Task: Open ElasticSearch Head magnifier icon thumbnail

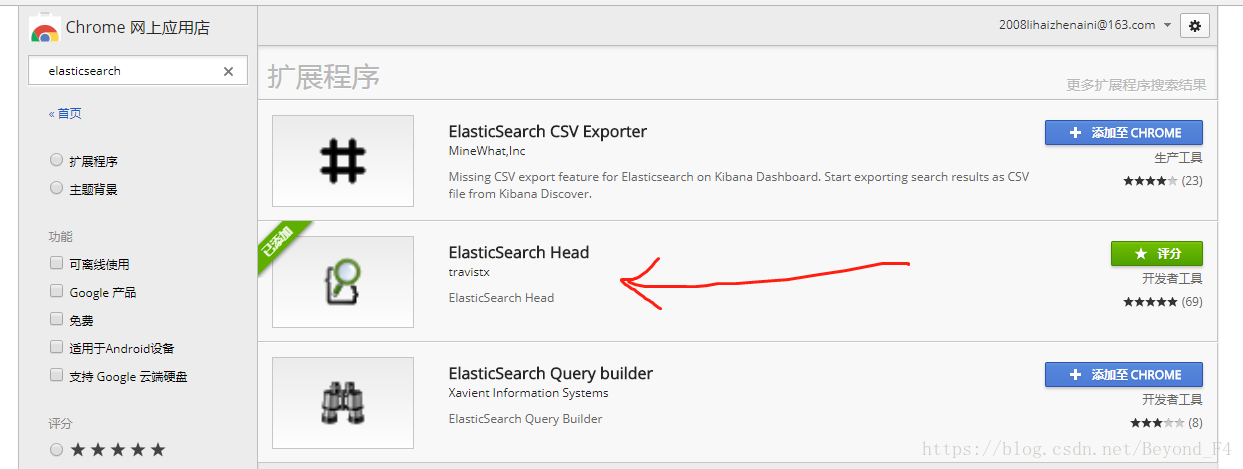Action: [343, 282]
